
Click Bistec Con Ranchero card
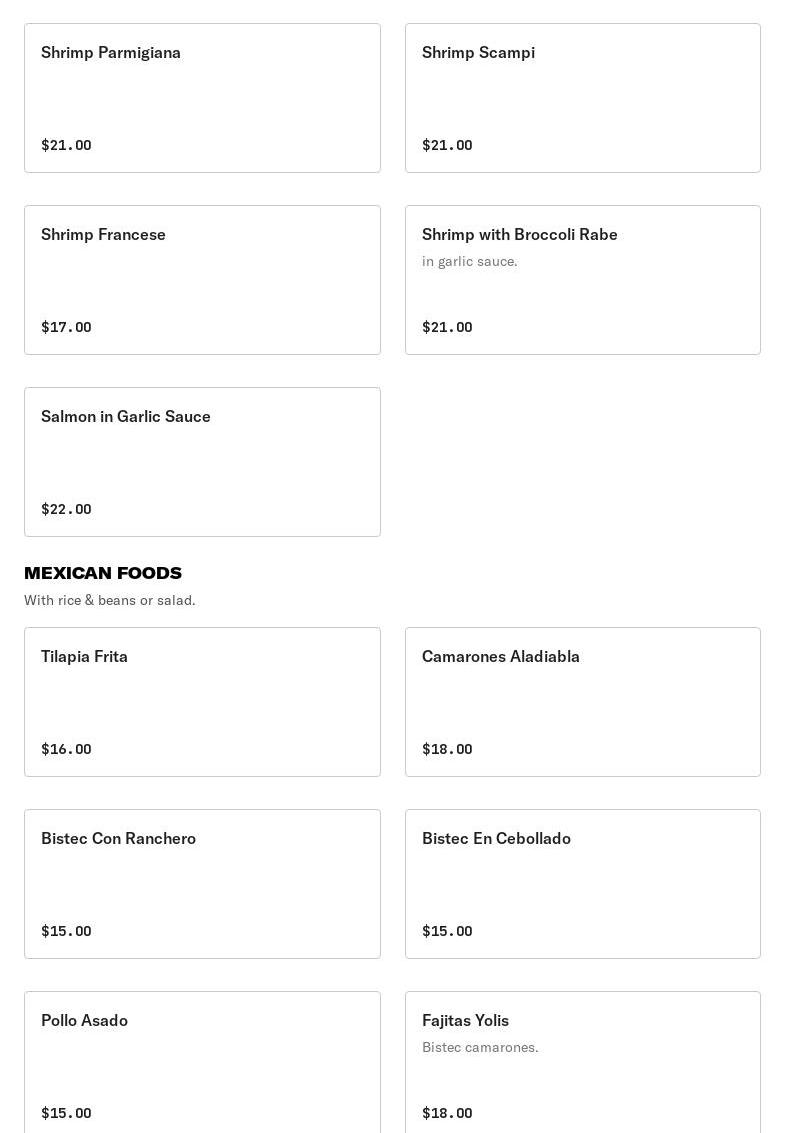(x=202, y=884)
